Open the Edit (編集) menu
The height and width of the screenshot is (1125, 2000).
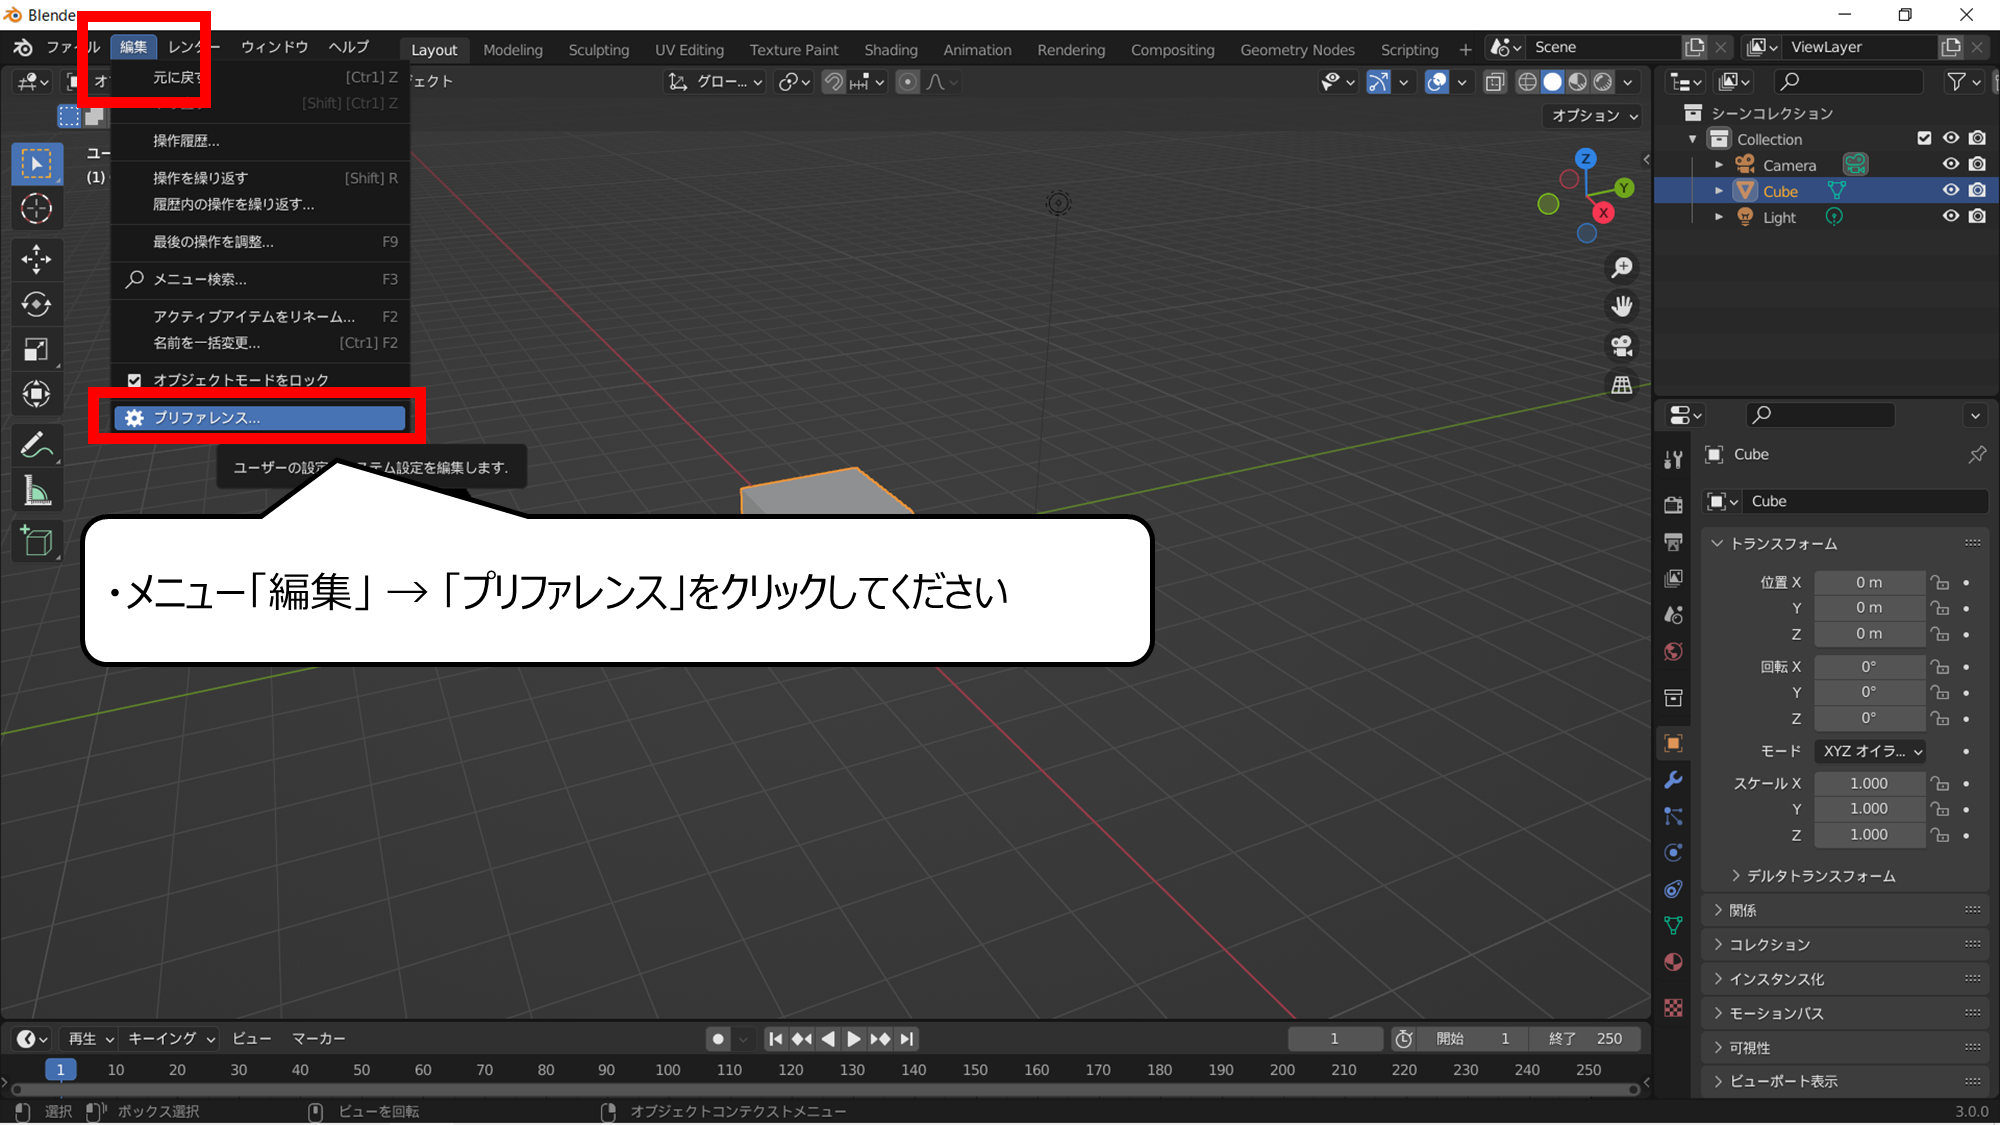point(133,47)
